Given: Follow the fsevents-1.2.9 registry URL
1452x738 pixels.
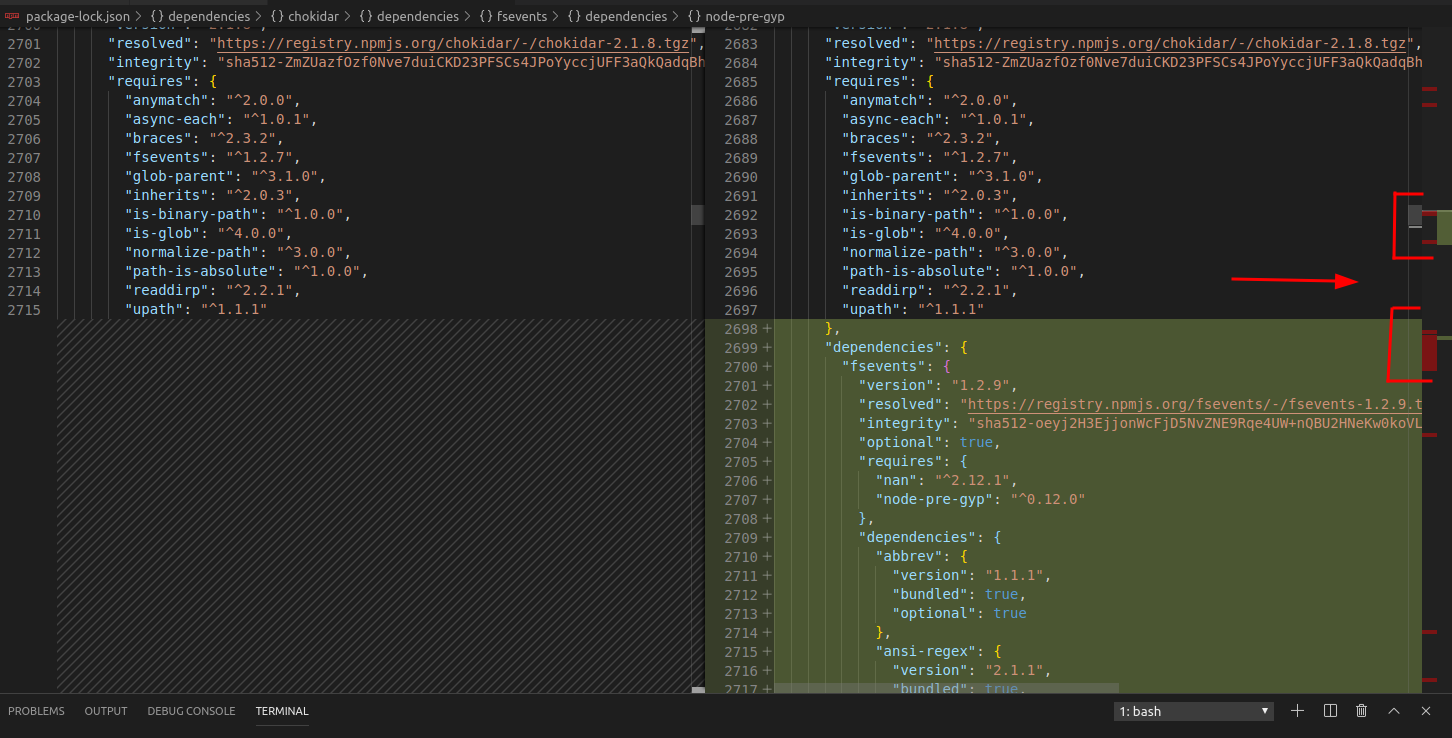Looking at the screenshot, I should click(1194, 405).
